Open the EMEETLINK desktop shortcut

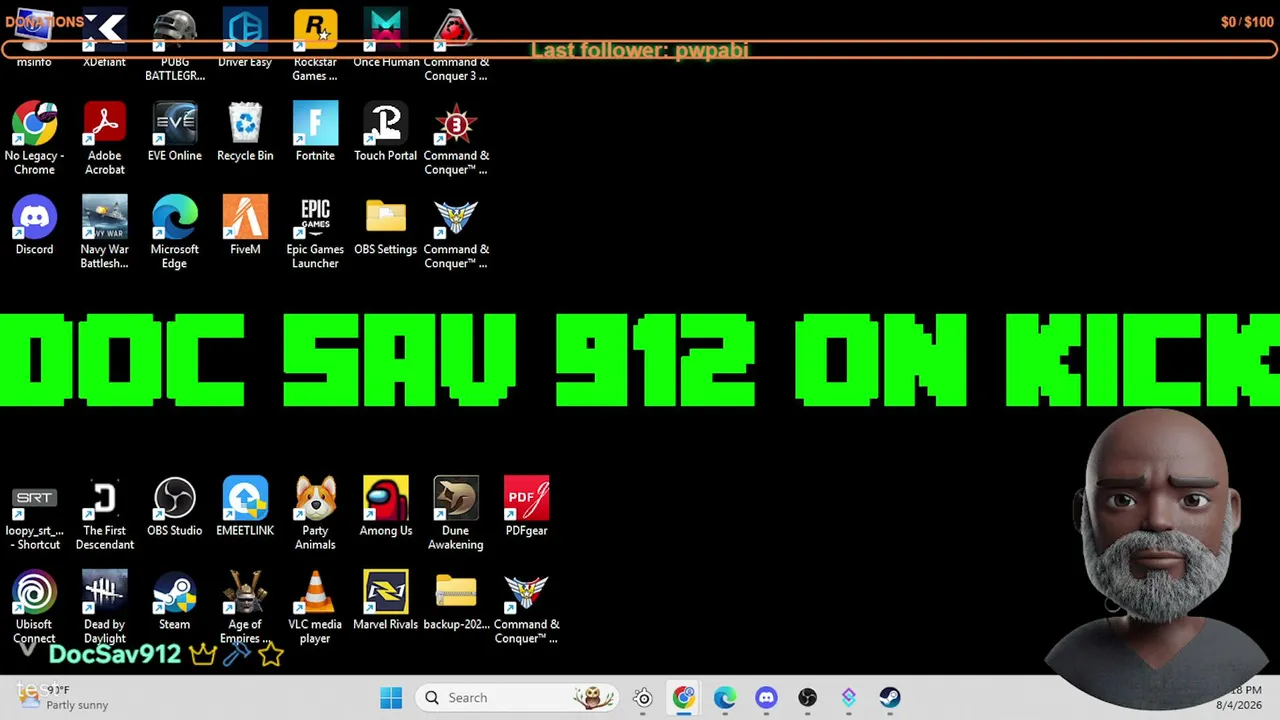click(245, 507)
